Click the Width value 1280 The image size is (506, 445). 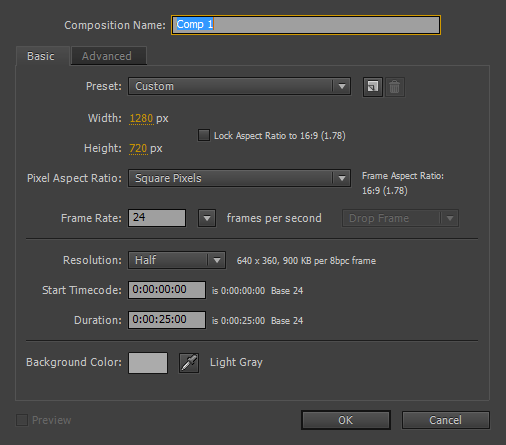141,118
